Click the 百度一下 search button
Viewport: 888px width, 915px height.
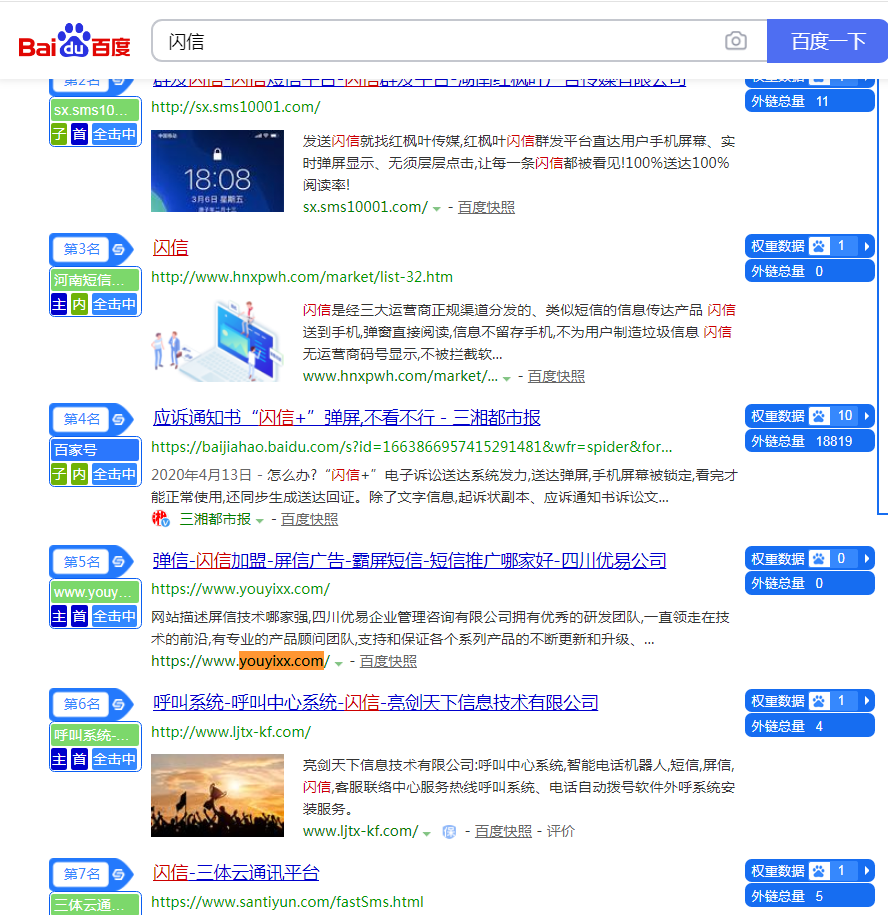tap(827, 41)
